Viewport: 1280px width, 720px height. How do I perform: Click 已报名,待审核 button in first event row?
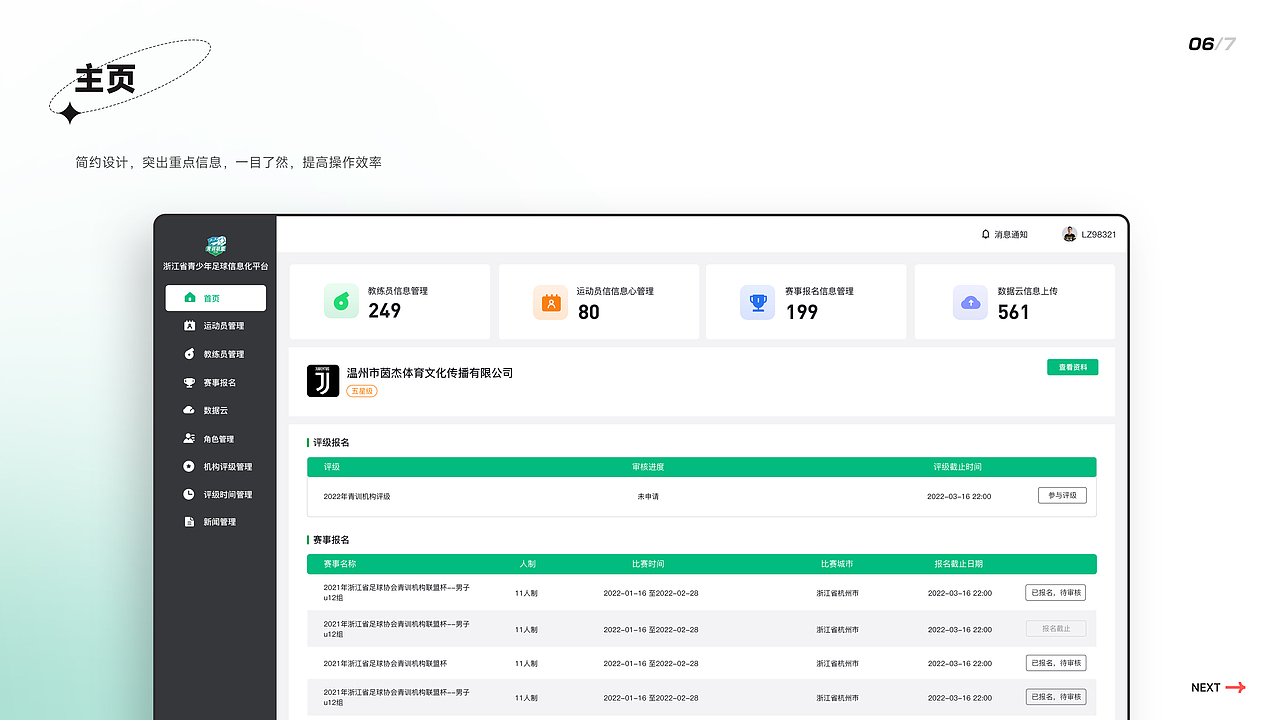coord(1055,592)
